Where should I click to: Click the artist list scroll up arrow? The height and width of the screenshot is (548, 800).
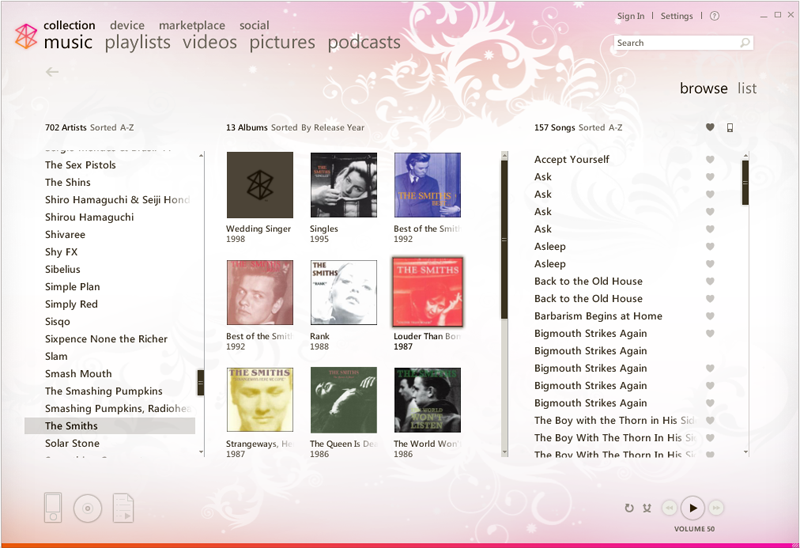pos(201,155)
